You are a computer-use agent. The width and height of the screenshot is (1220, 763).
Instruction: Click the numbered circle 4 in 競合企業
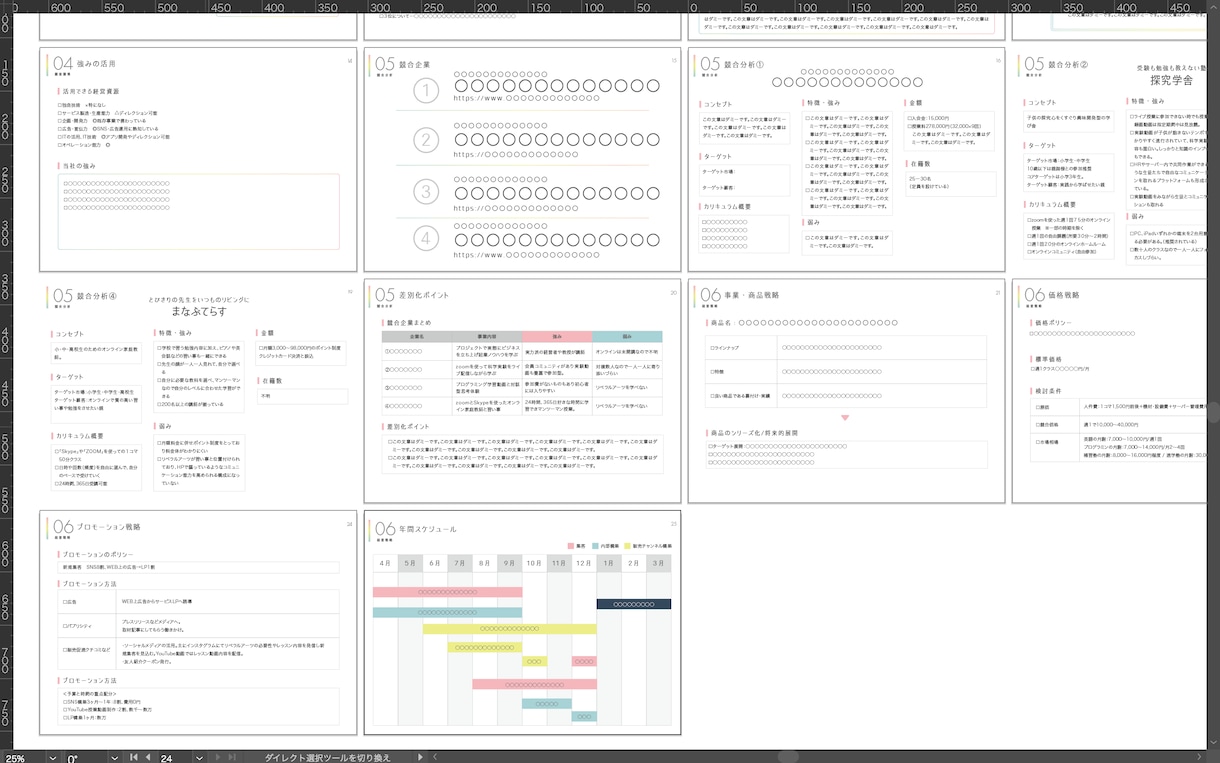[427, 238]
